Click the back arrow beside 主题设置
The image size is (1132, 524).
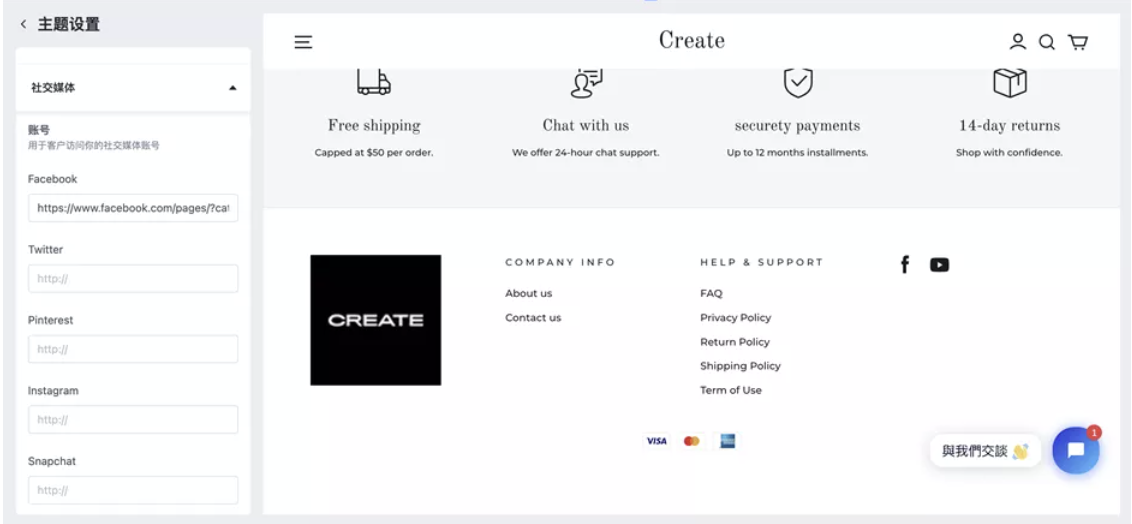[24, 24]
